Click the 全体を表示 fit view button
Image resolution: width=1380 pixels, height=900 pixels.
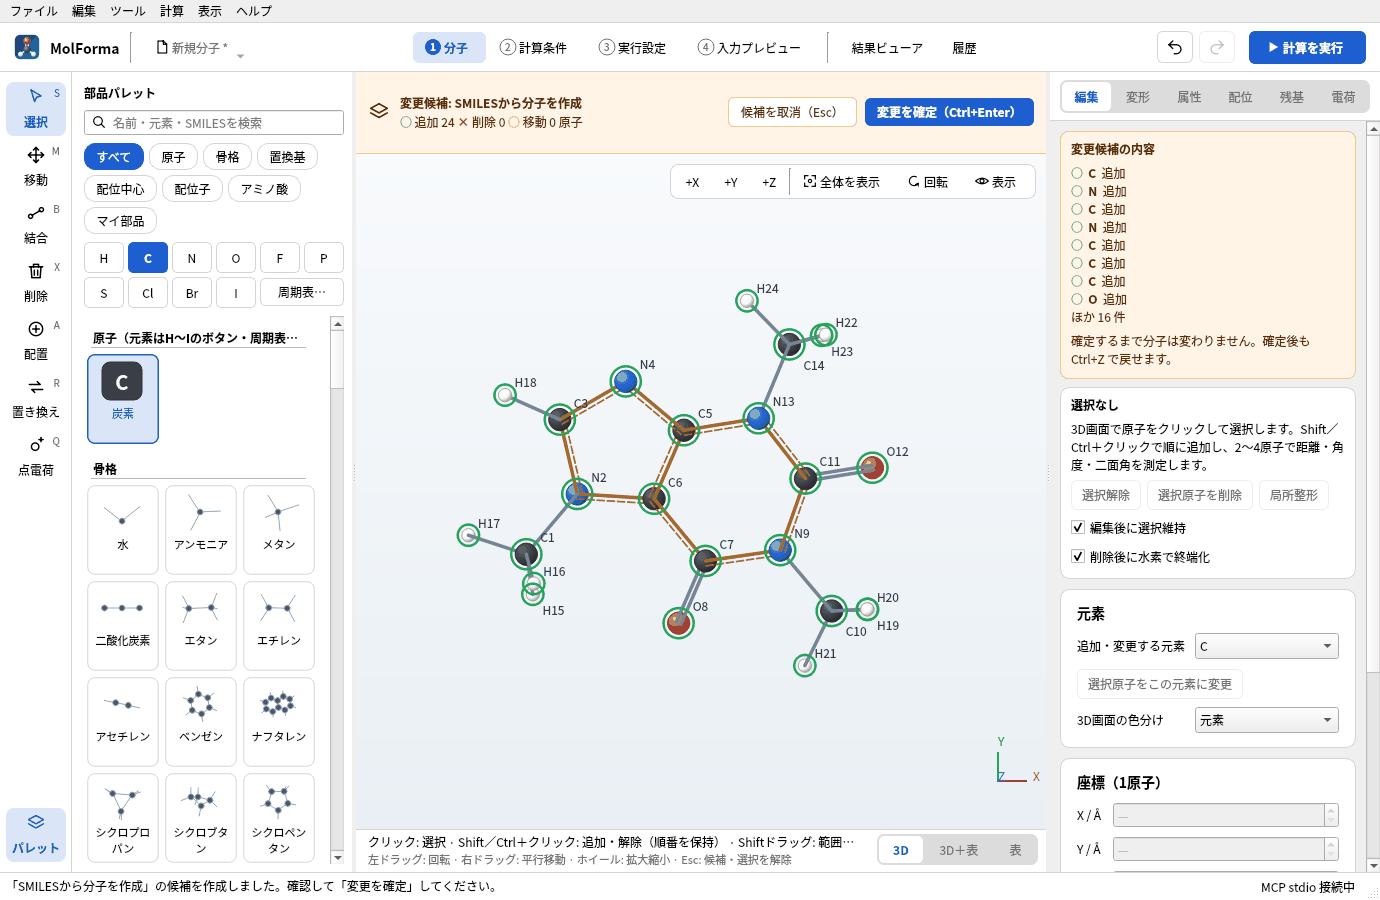point(842,182)
